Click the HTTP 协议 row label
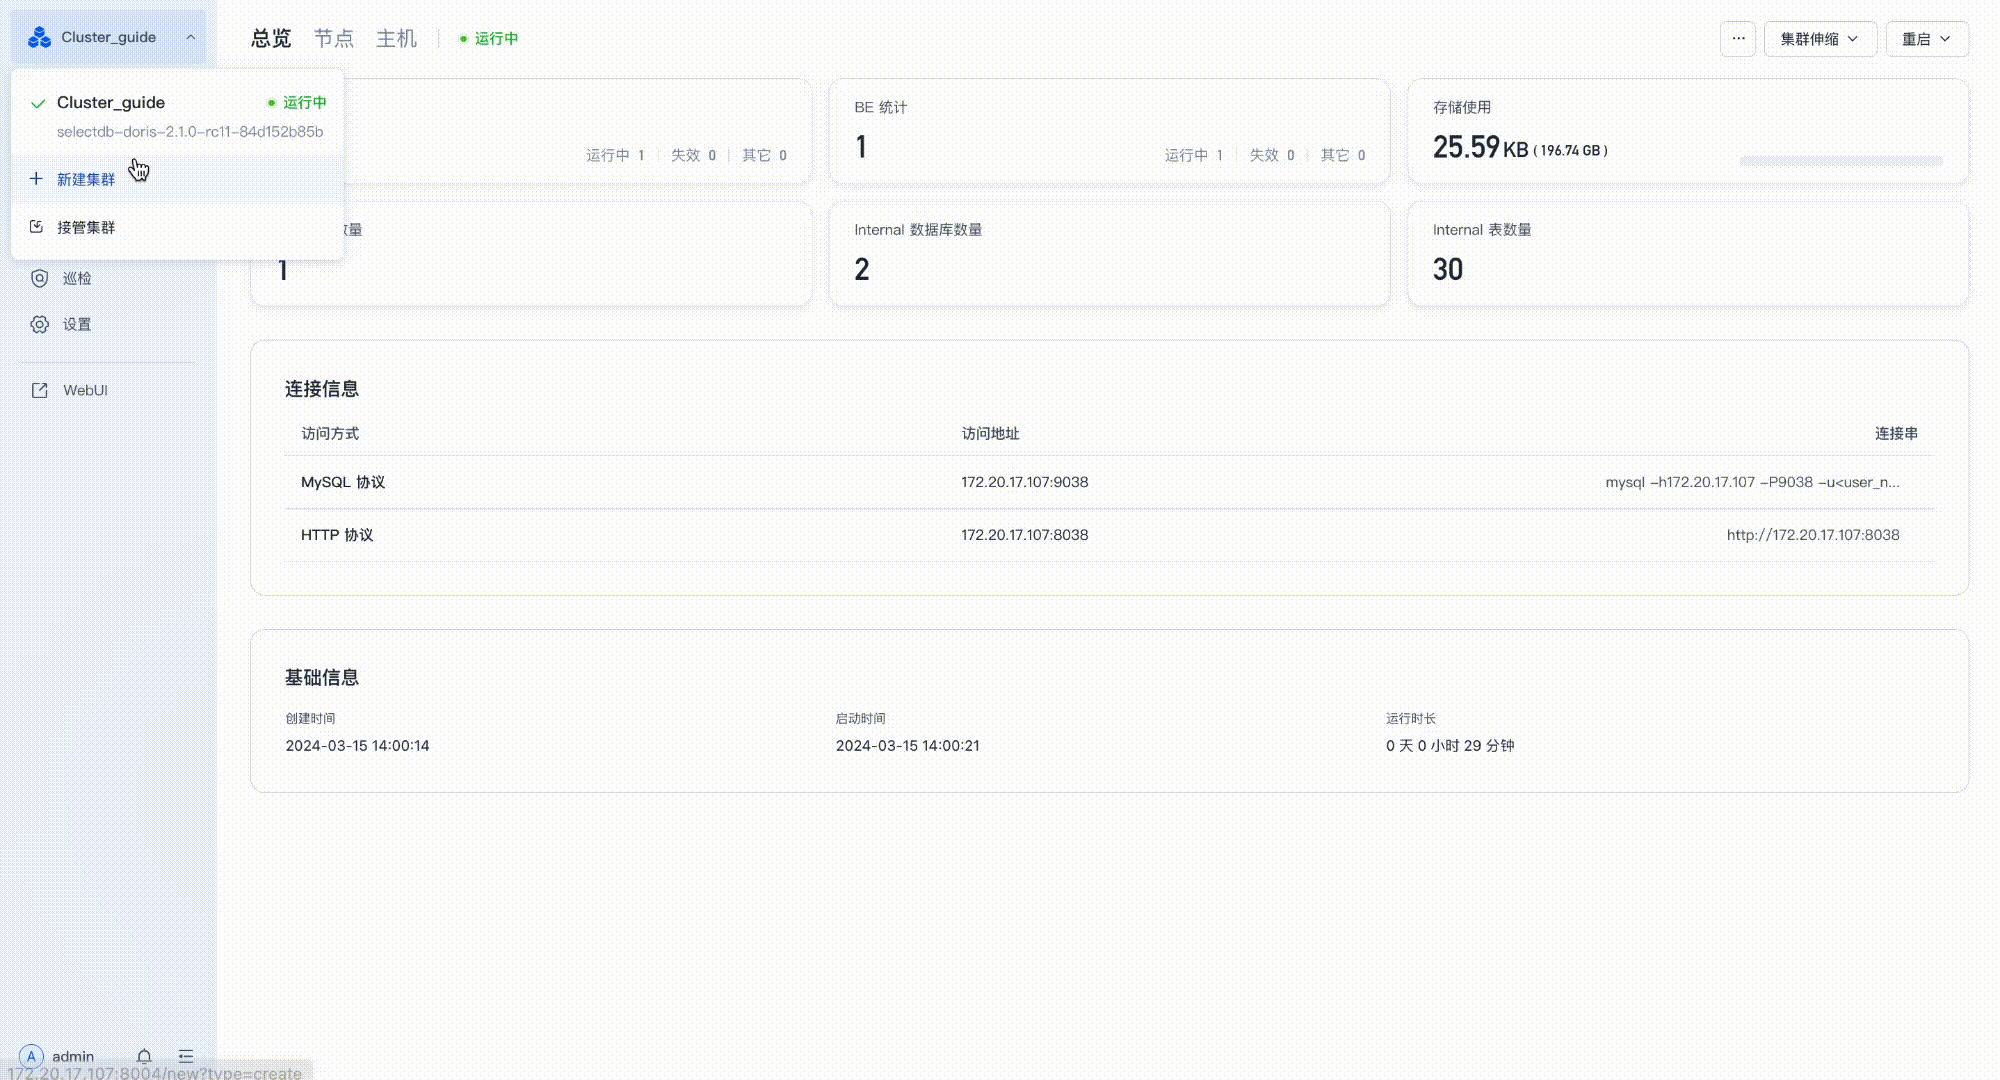 pos(337,535)
